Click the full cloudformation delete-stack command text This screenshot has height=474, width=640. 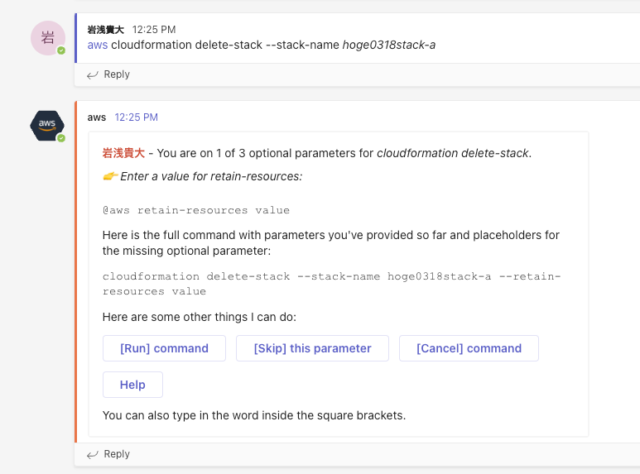point(331,284)
